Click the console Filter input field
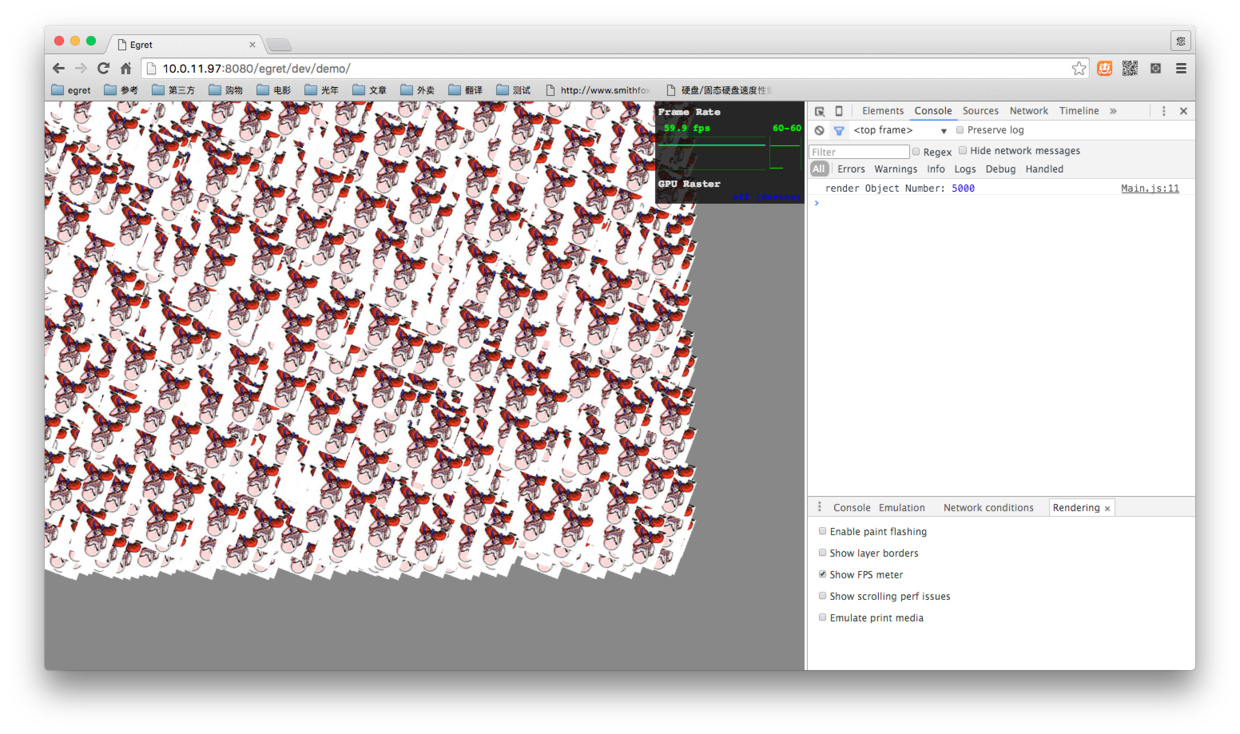The height and width of the screenshot is (734, 1240). point(859,152)
